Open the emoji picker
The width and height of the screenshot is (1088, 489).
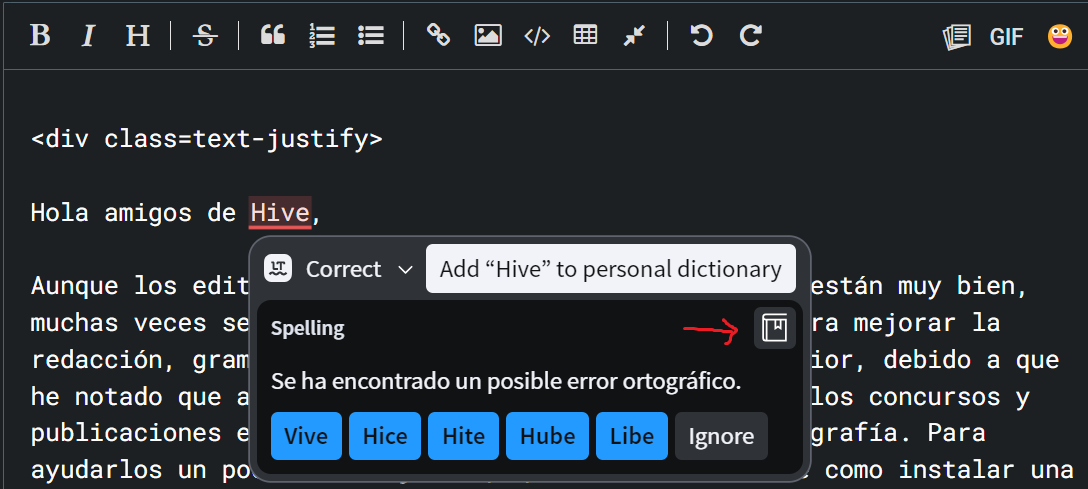[x=1060, y=36]
